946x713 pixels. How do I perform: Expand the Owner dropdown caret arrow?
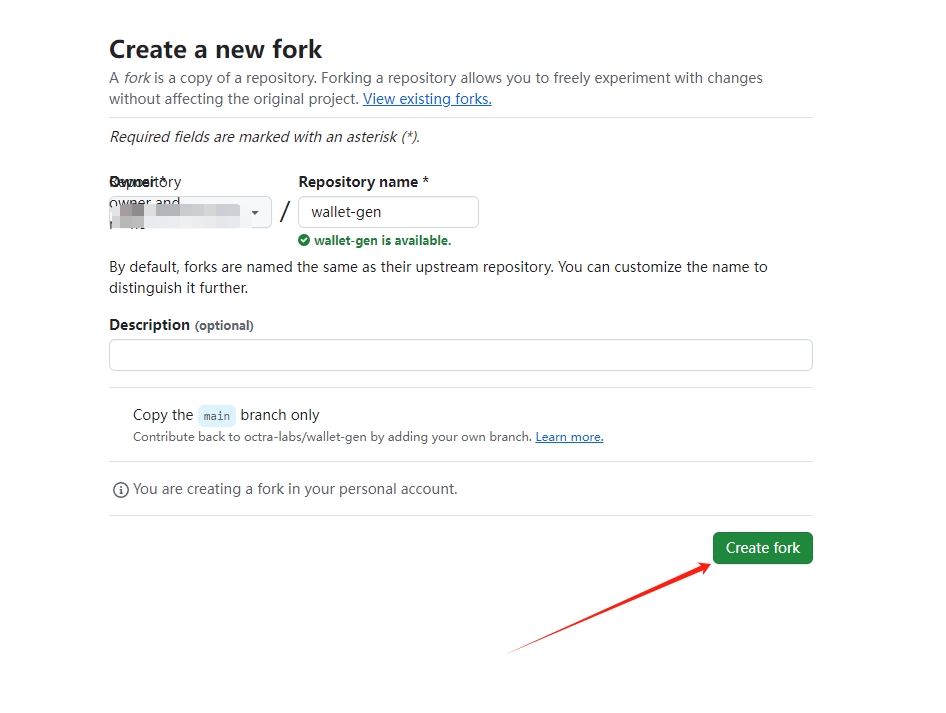click(x=255, y=212)
